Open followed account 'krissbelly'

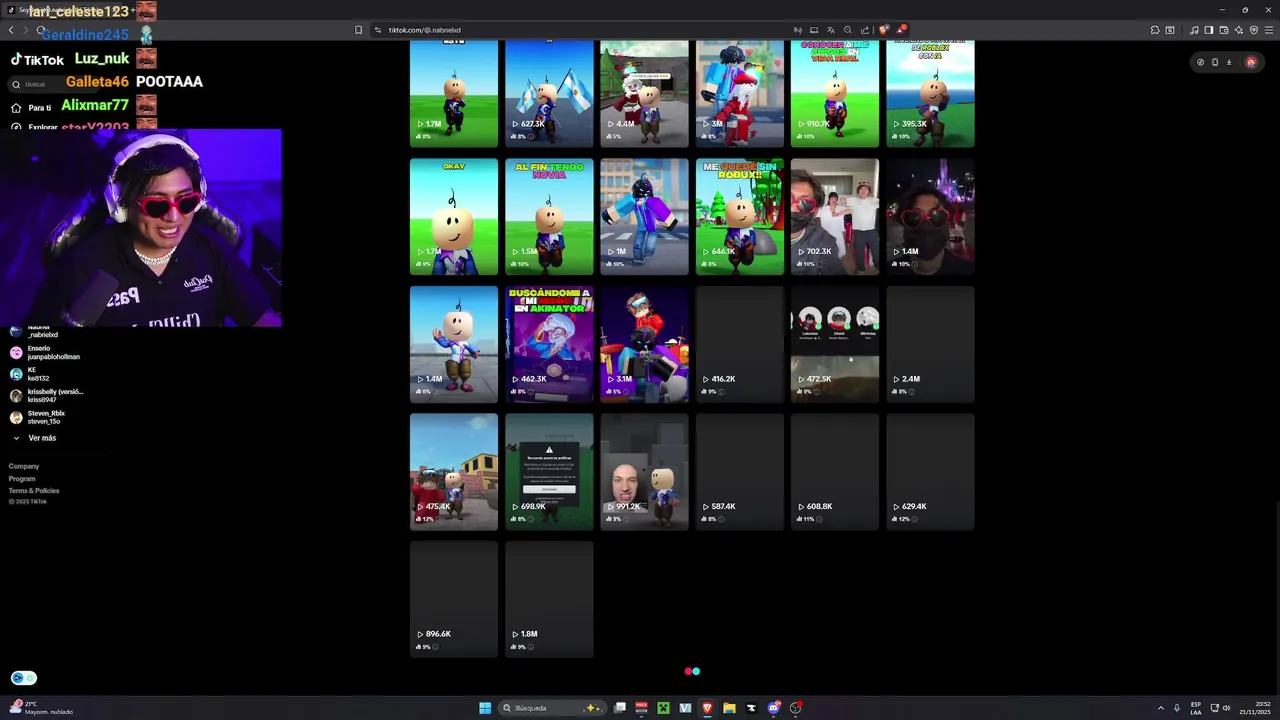[47, 395]
